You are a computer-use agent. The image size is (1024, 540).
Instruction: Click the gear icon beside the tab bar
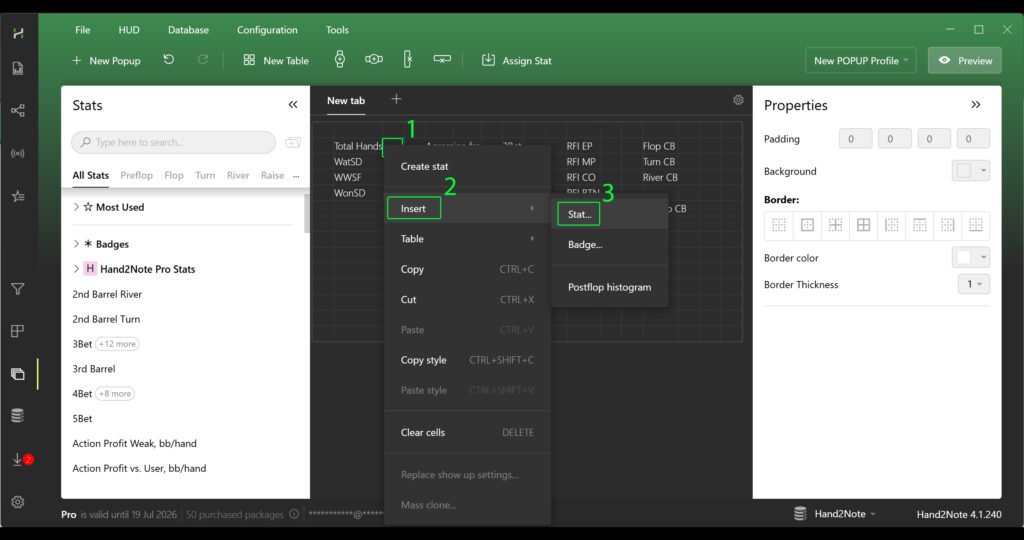click(738, 100)
